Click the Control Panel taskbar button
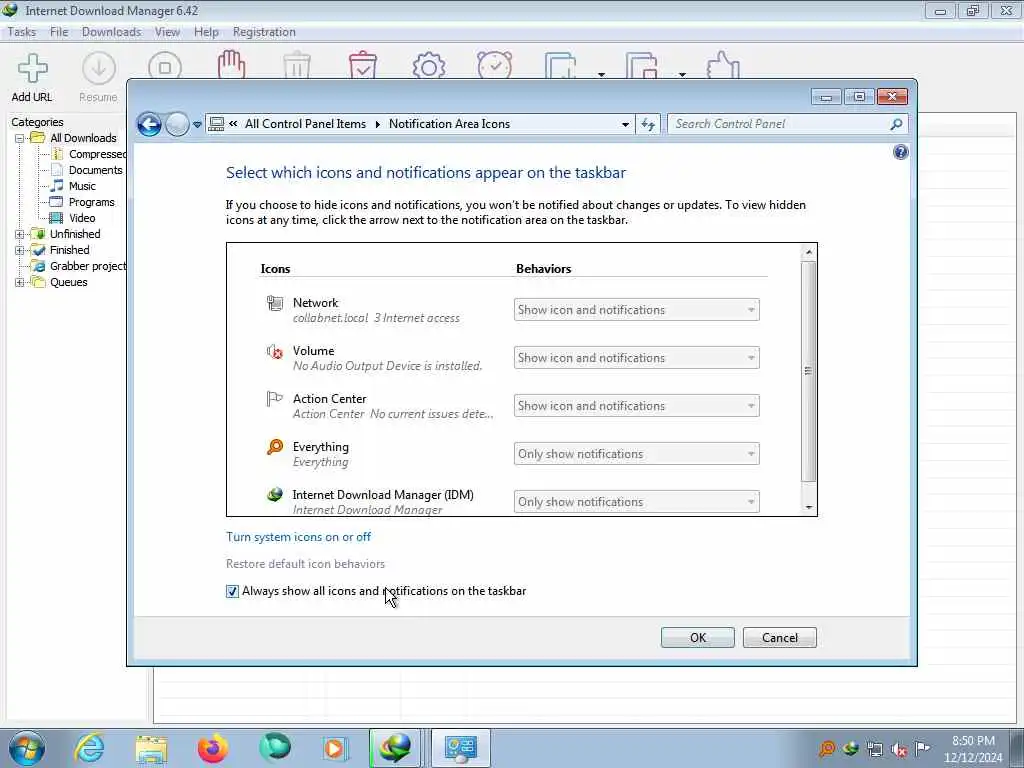 coord(460,748)
